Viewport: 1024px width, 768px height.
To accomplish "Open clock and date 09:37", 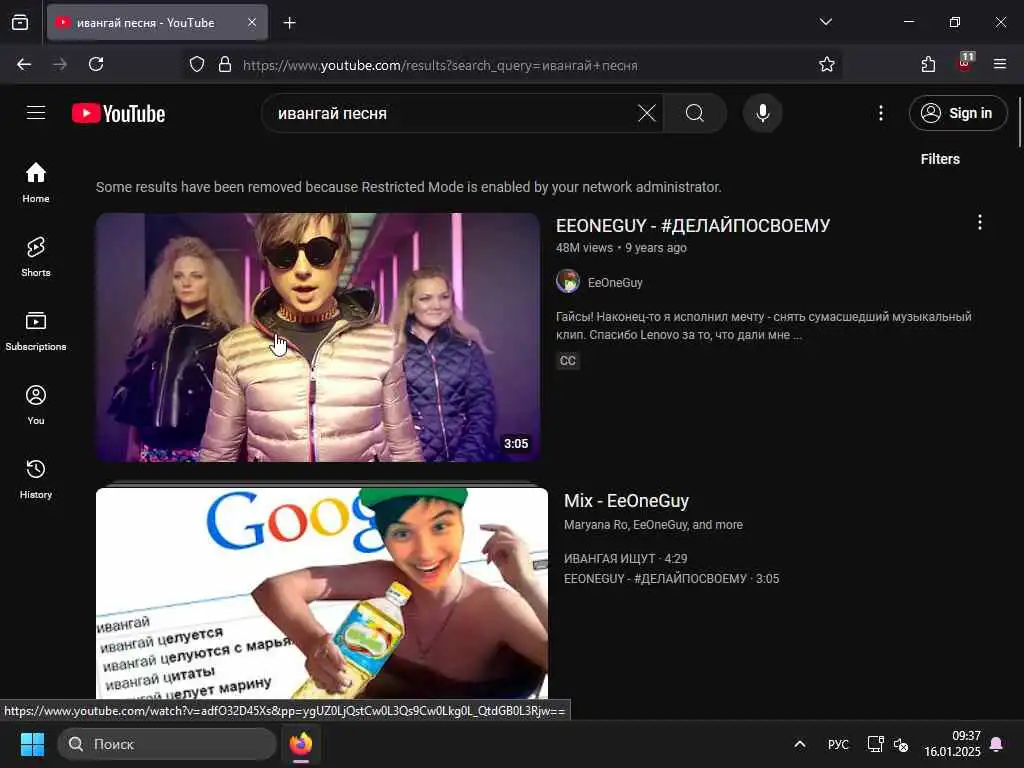I will coord(952,744).
